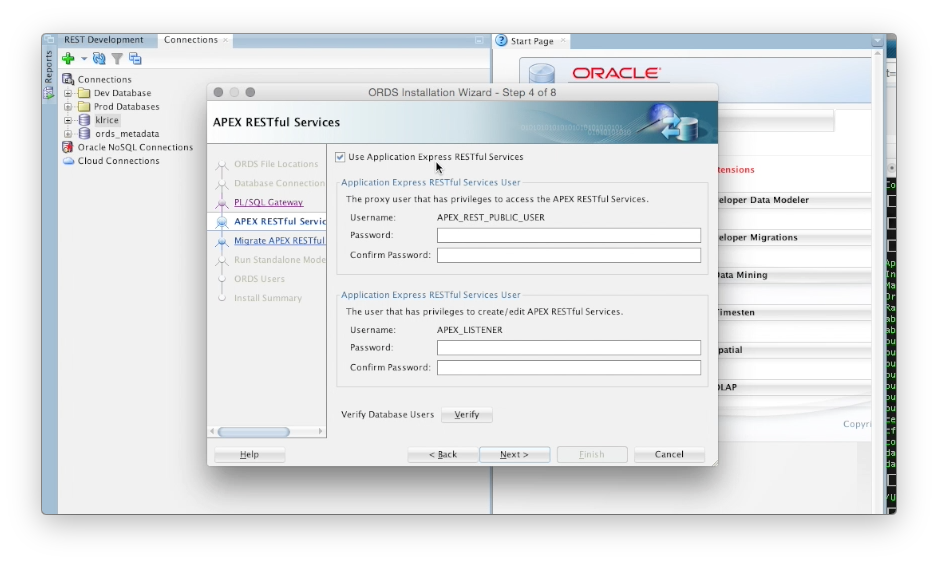Uncheck Use Application Express RESTful Services

pyautogui.click(x=340, y=157)
